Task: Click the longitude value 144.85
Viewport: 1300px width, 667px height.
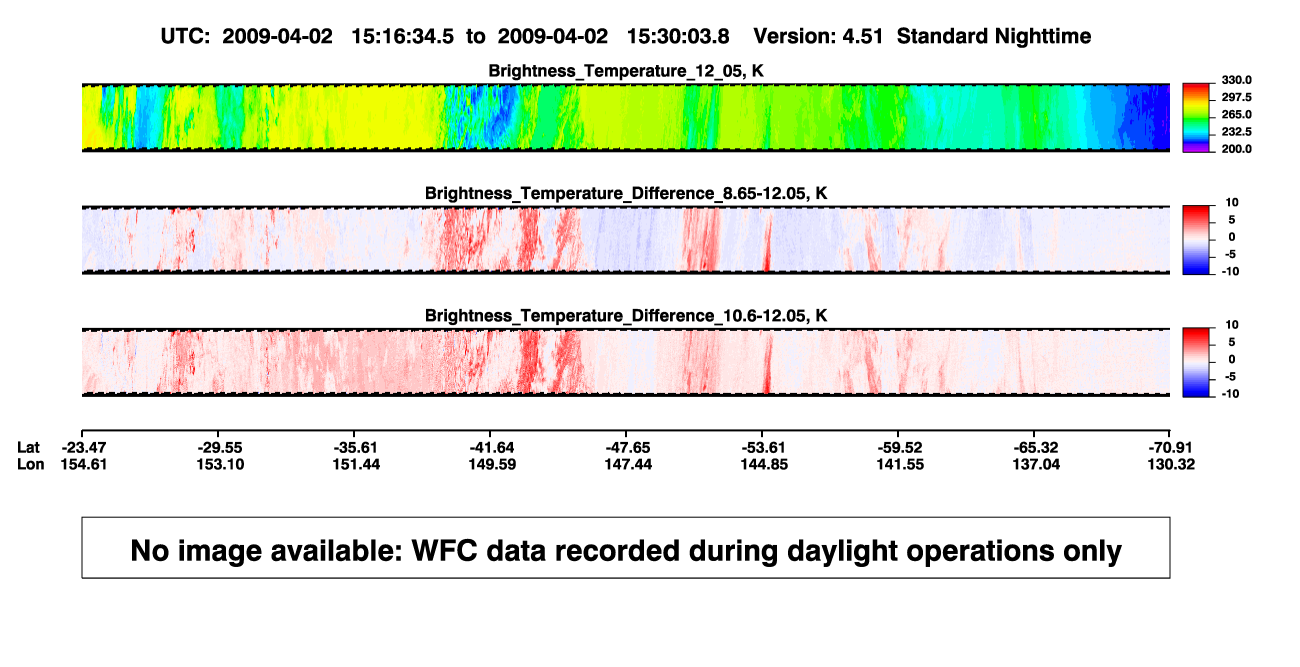Action: (764, 464)
